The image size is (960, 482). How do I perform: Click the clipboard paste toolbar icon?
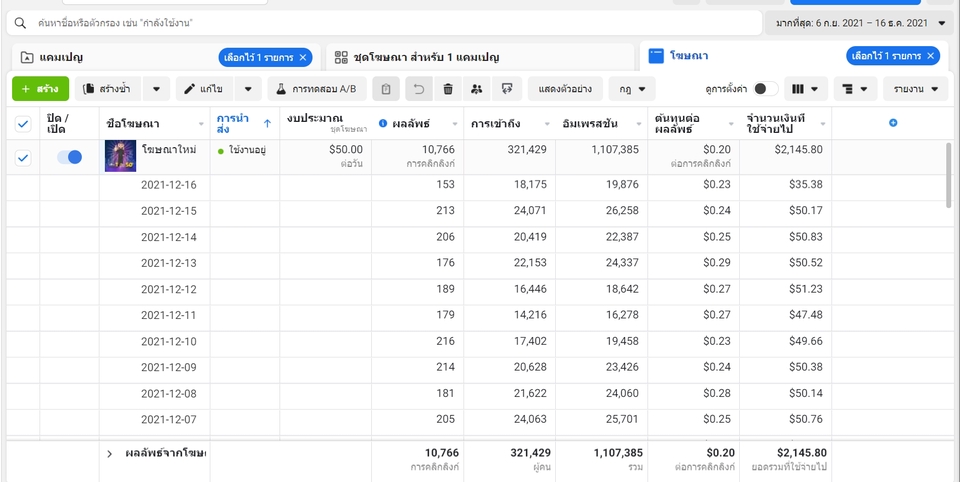(386, 89)
